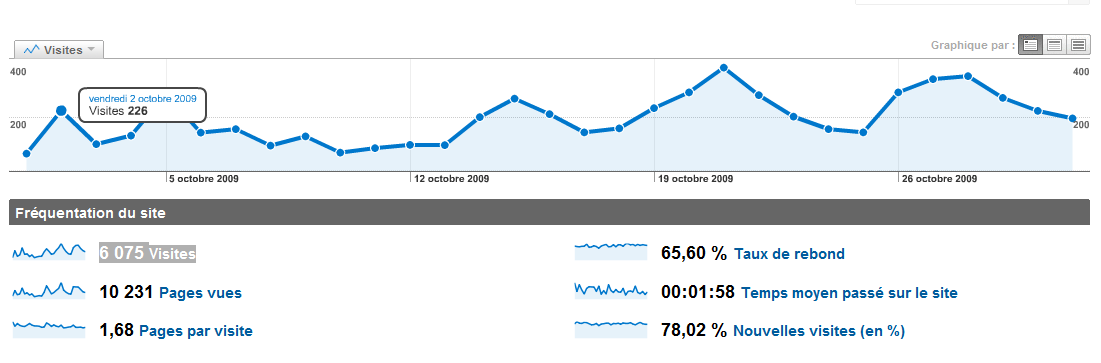Select the highest peak data point
The width and height of the screenshot is (1101, 363).
[x=723, y=68]
